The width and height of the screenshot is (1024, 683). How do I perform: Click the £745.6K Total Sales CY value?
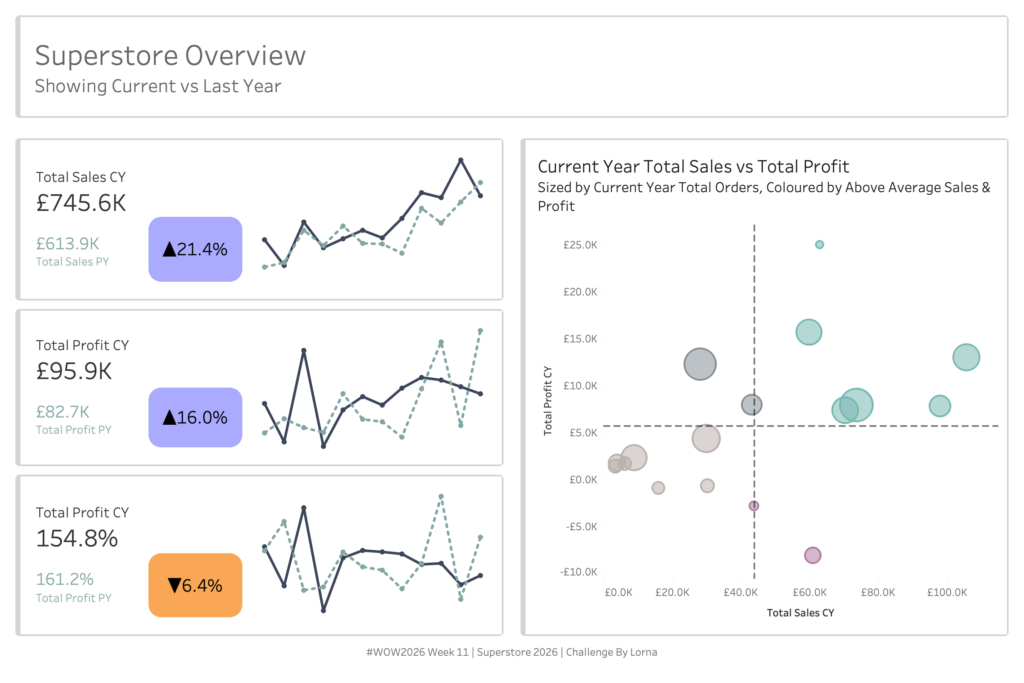[81, 203]
